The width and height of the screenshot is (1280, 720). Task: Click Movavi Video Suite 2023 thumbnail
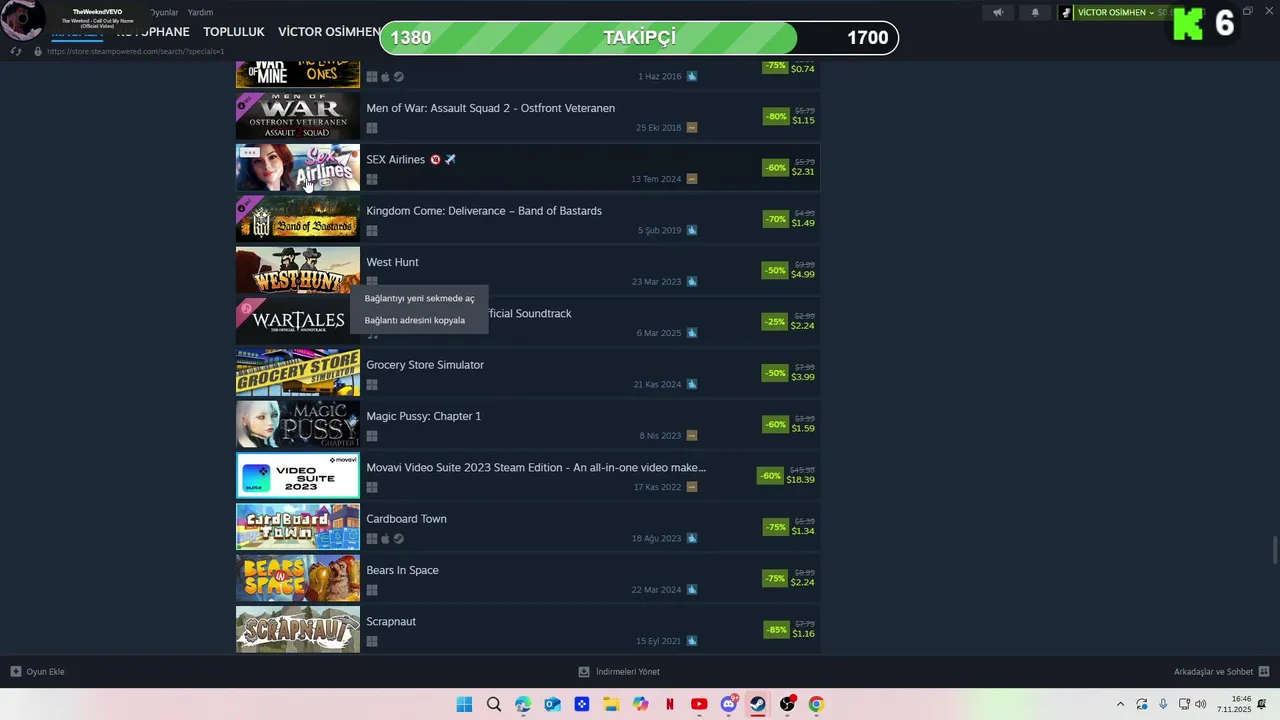point(298,475)
